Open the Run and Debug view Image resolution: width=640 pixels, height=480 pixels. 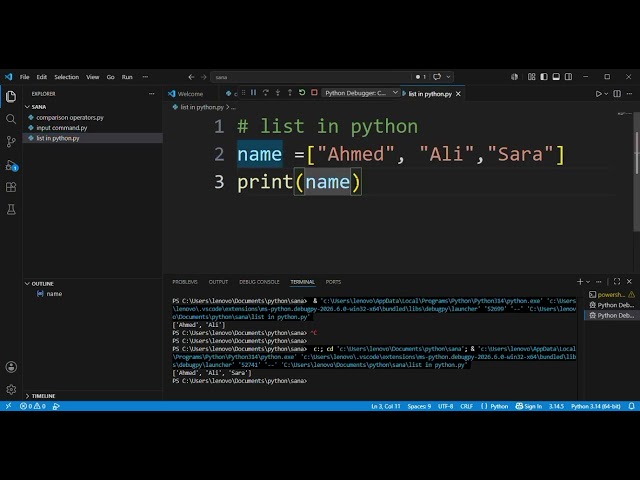tap(11, 165)
